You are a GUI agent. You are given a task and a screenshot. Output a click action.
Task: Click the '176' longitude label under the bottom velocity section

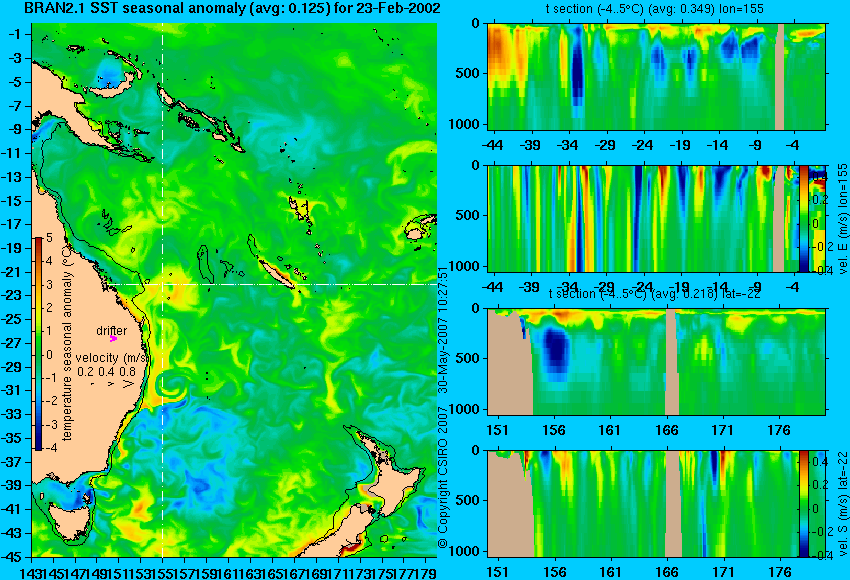click(780, 572)
